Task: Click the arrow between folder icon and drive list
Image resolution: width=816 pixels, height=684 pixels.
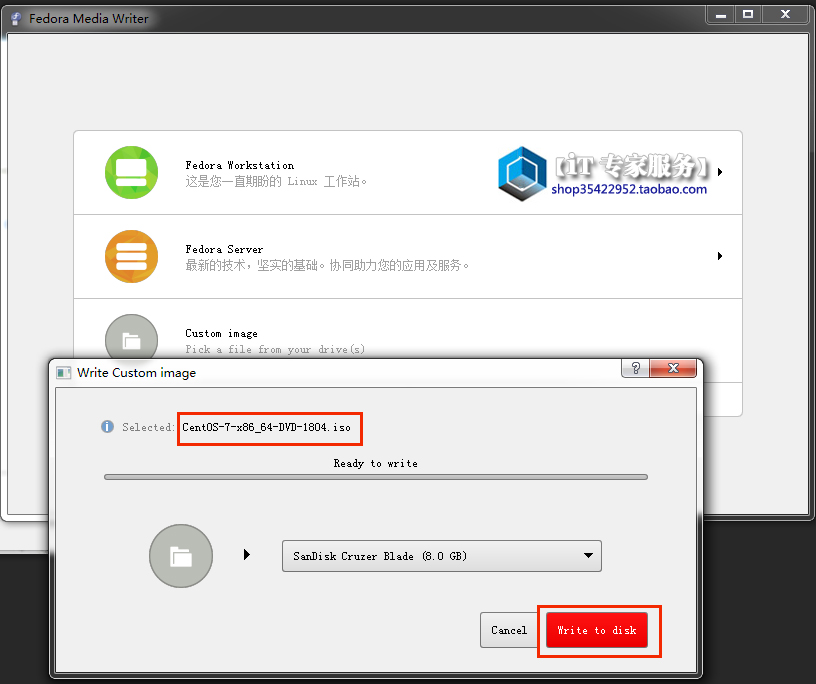Action: 247,554
